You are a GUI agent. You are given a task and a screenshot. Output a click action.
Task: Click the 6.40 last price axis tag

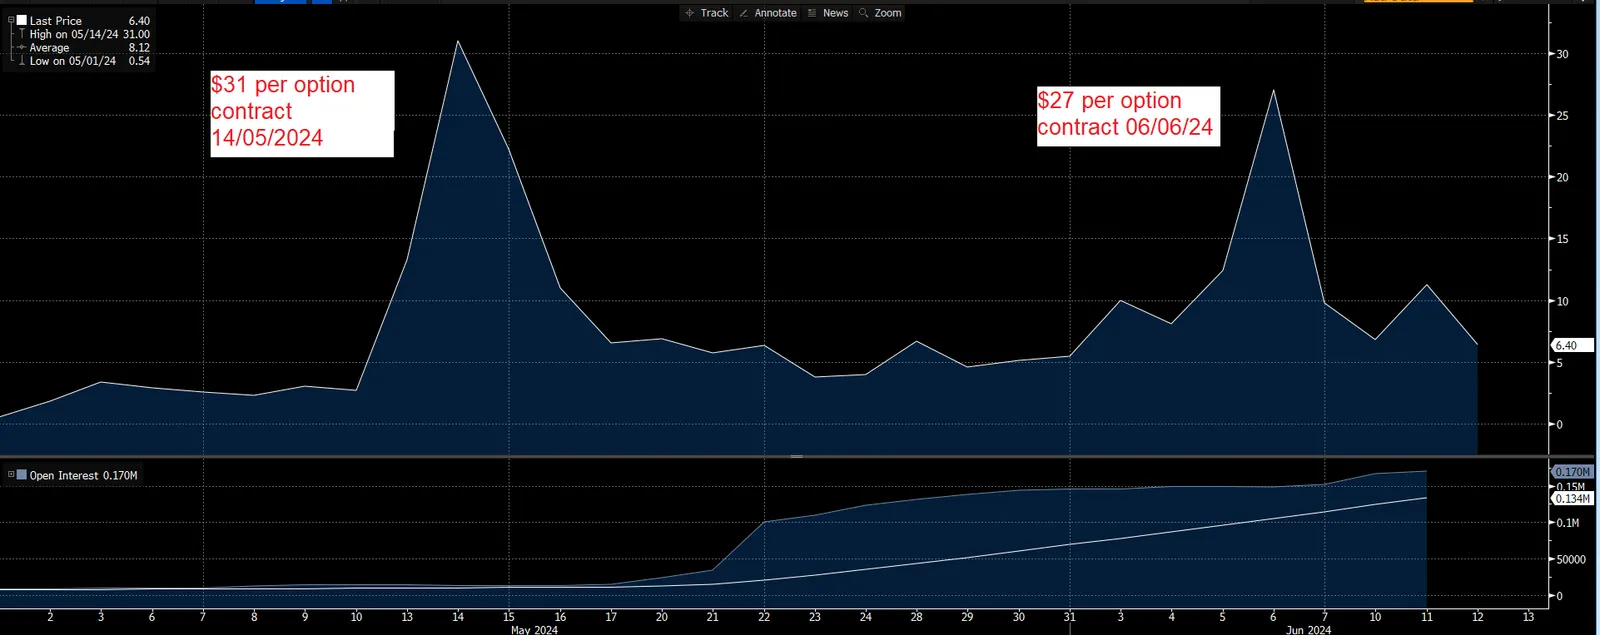1572,345
